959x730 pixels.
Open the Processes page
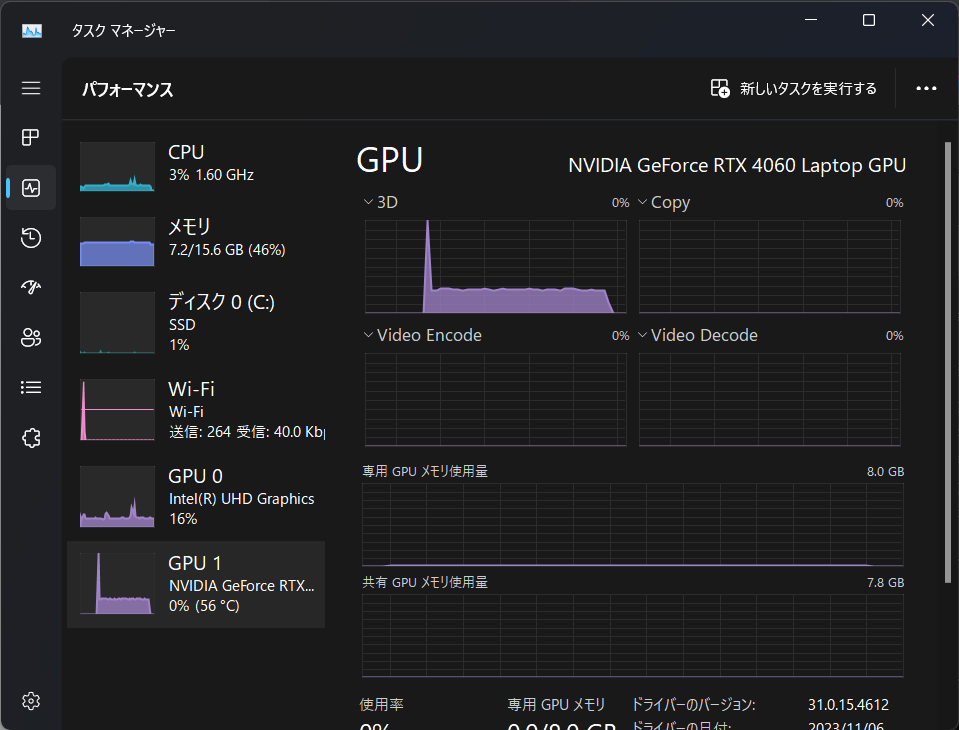click(30, 137)
